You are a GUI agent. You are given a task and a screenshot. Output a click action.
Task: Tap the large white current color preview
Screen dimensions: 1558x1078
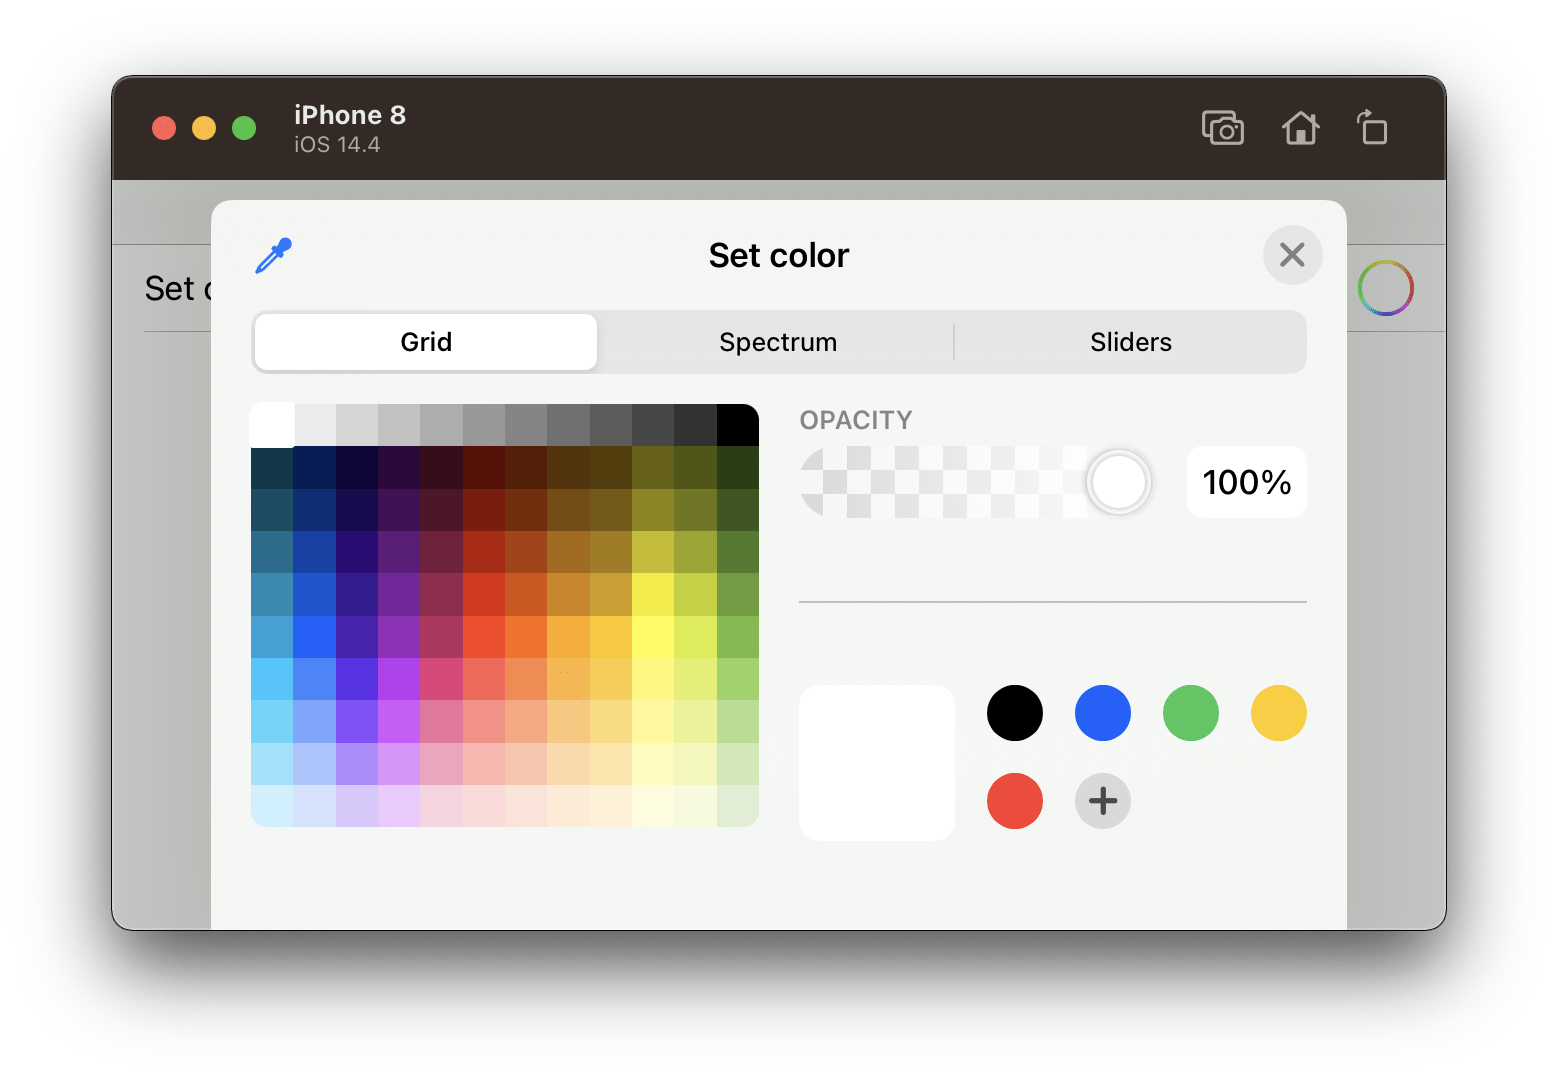(876, 762)
